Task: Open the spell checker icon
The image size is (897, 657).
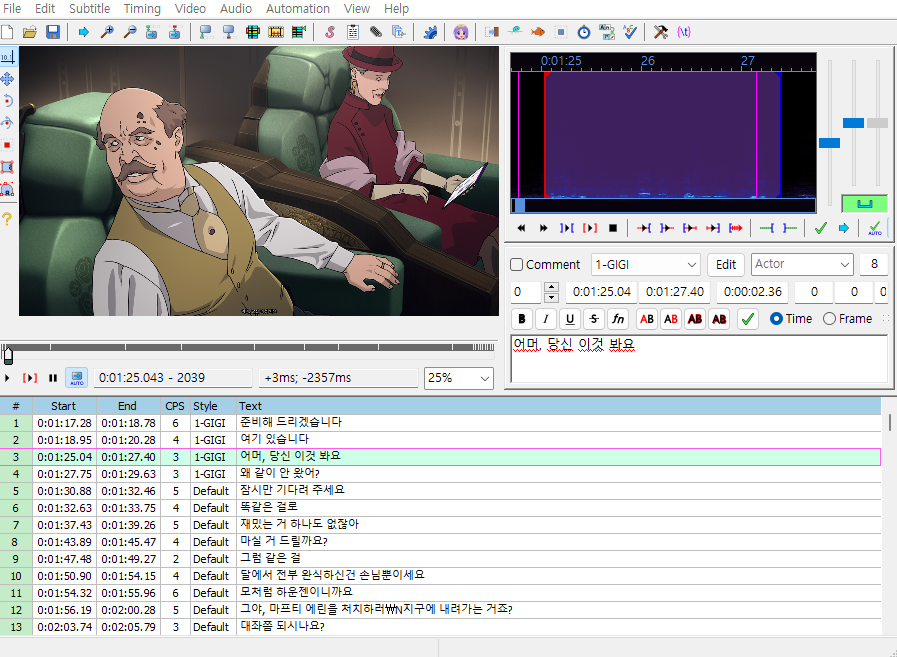Action: pyautogui.click(x=630, y=32)
